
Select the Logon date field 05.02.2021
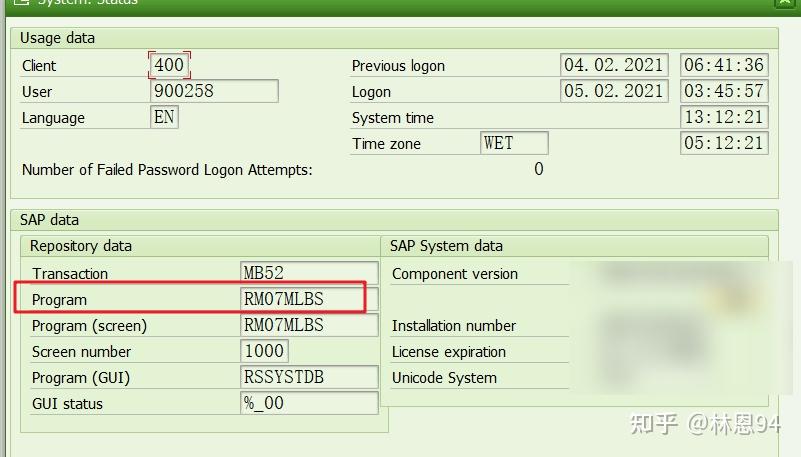[x=614, y=91]
